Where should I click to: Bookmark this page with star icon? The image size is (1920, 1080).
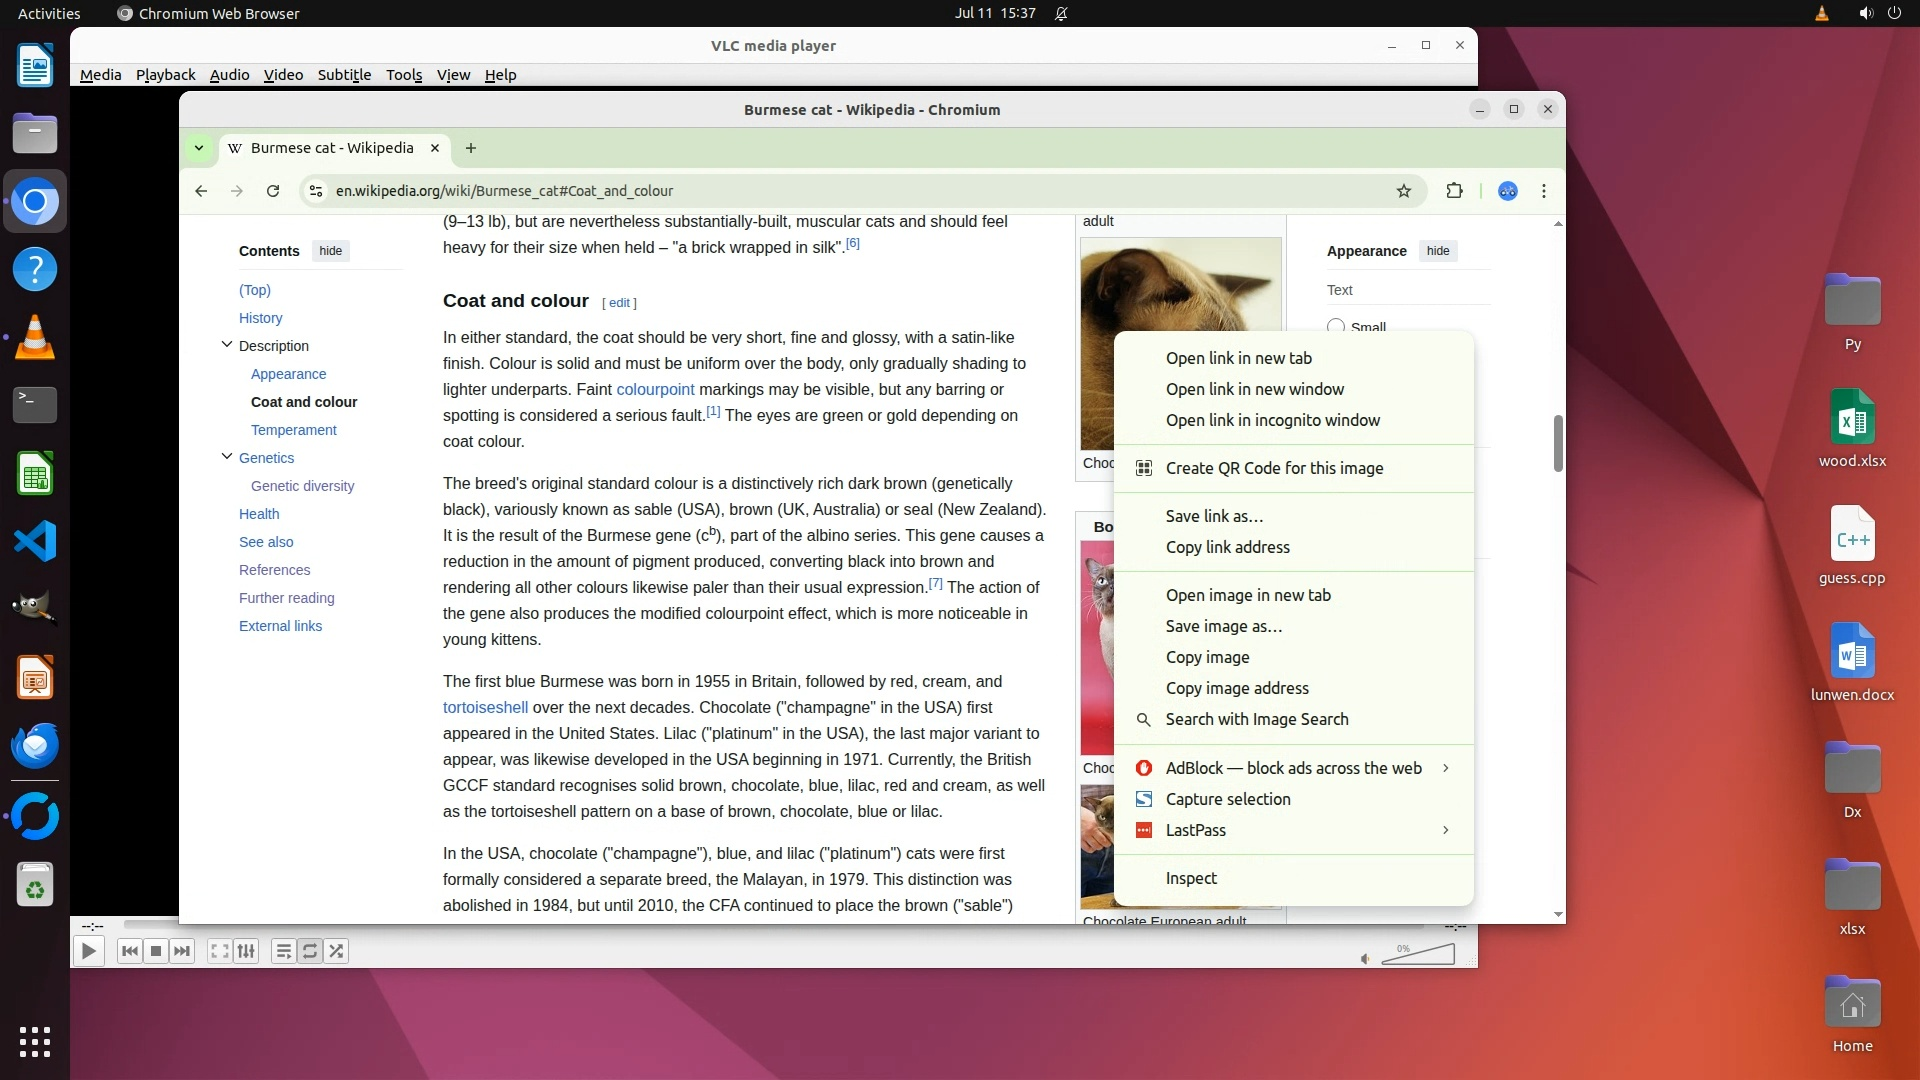pos(1404,191)
